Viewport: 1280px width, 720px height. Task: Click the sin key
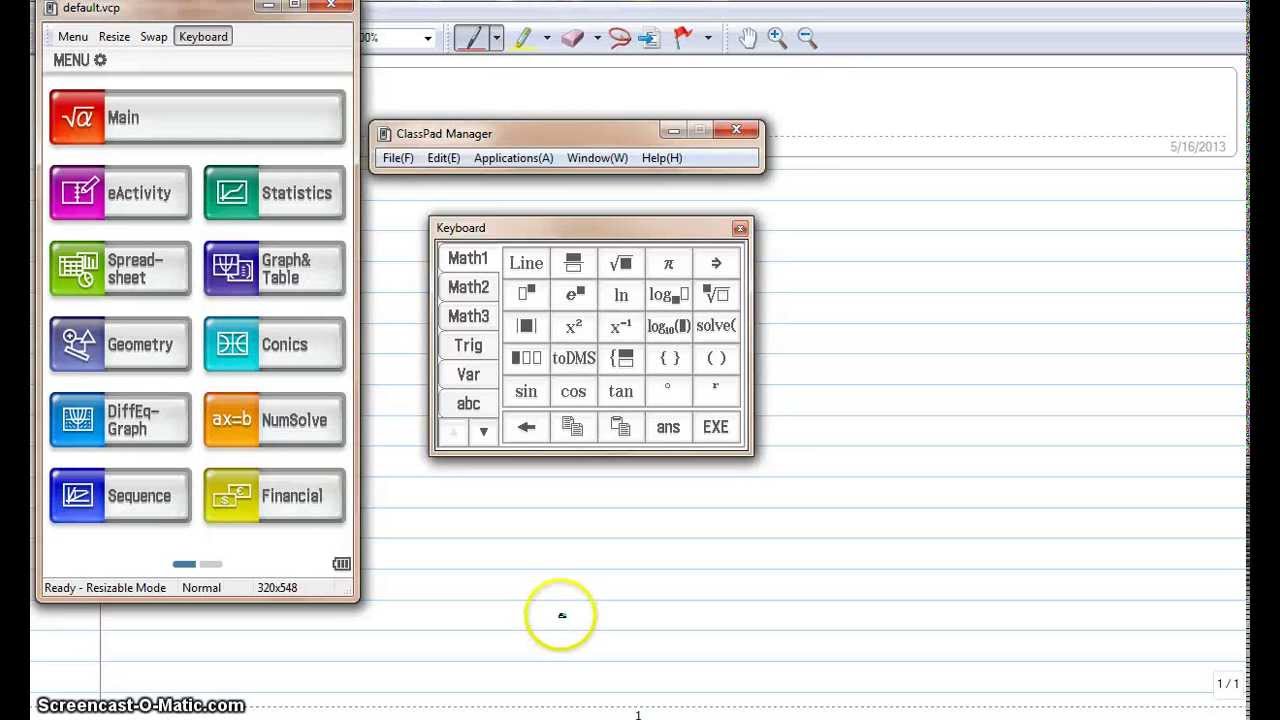coord(526,391)
